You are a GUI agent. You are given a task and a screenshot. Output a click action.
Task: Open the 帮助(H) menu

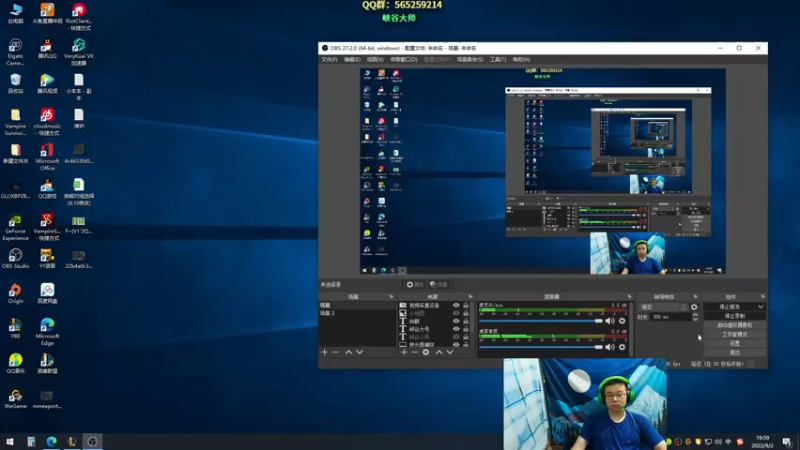point(521,60)
